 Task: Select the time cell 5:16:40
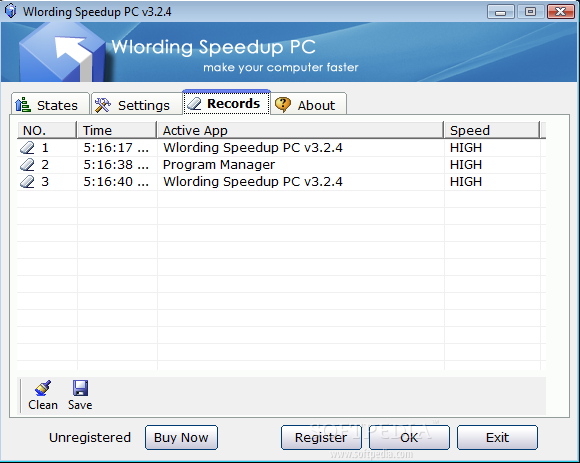click(x=116, y=182)
